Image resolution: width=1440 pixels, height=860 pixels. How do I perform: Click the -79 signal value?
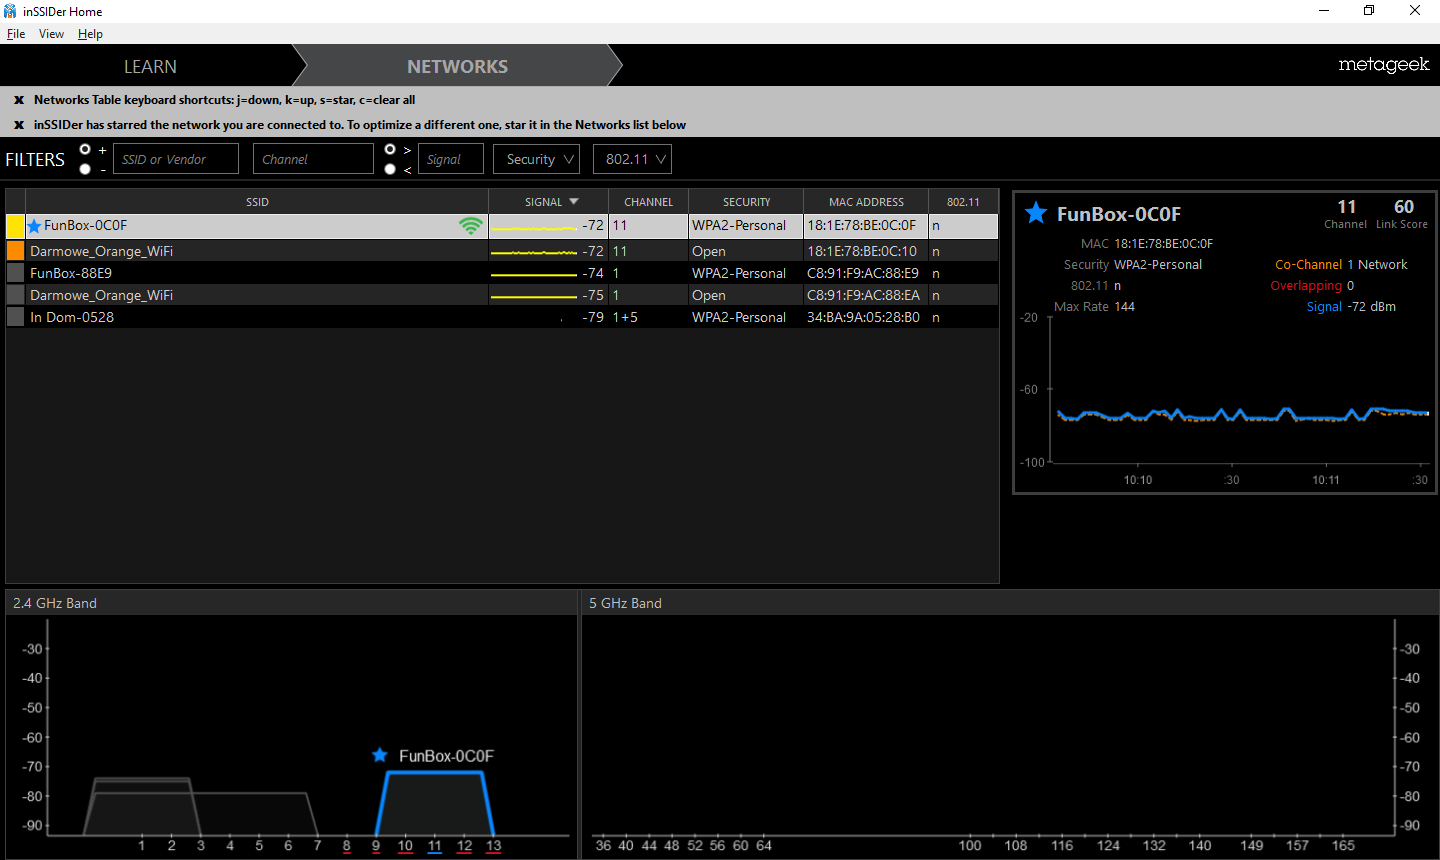(x=593, y=317)
